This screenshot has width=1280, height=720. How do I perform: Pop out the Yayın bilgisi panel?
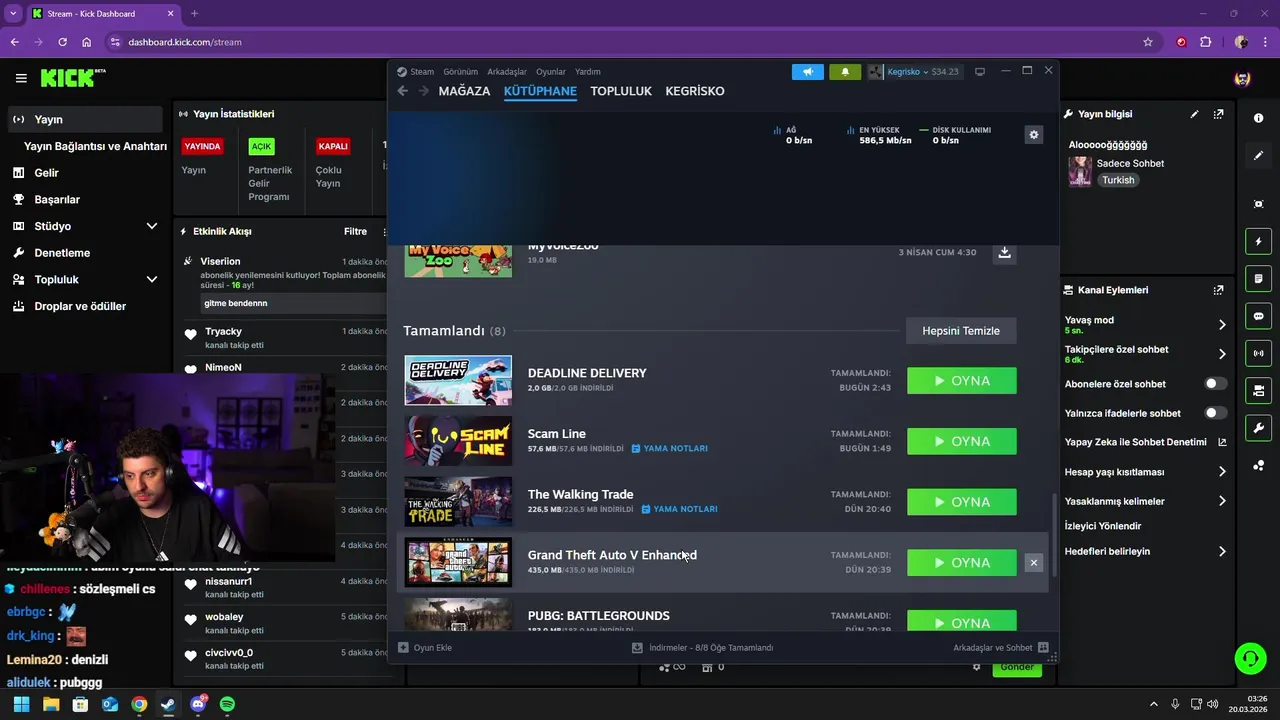(1218, 114)
